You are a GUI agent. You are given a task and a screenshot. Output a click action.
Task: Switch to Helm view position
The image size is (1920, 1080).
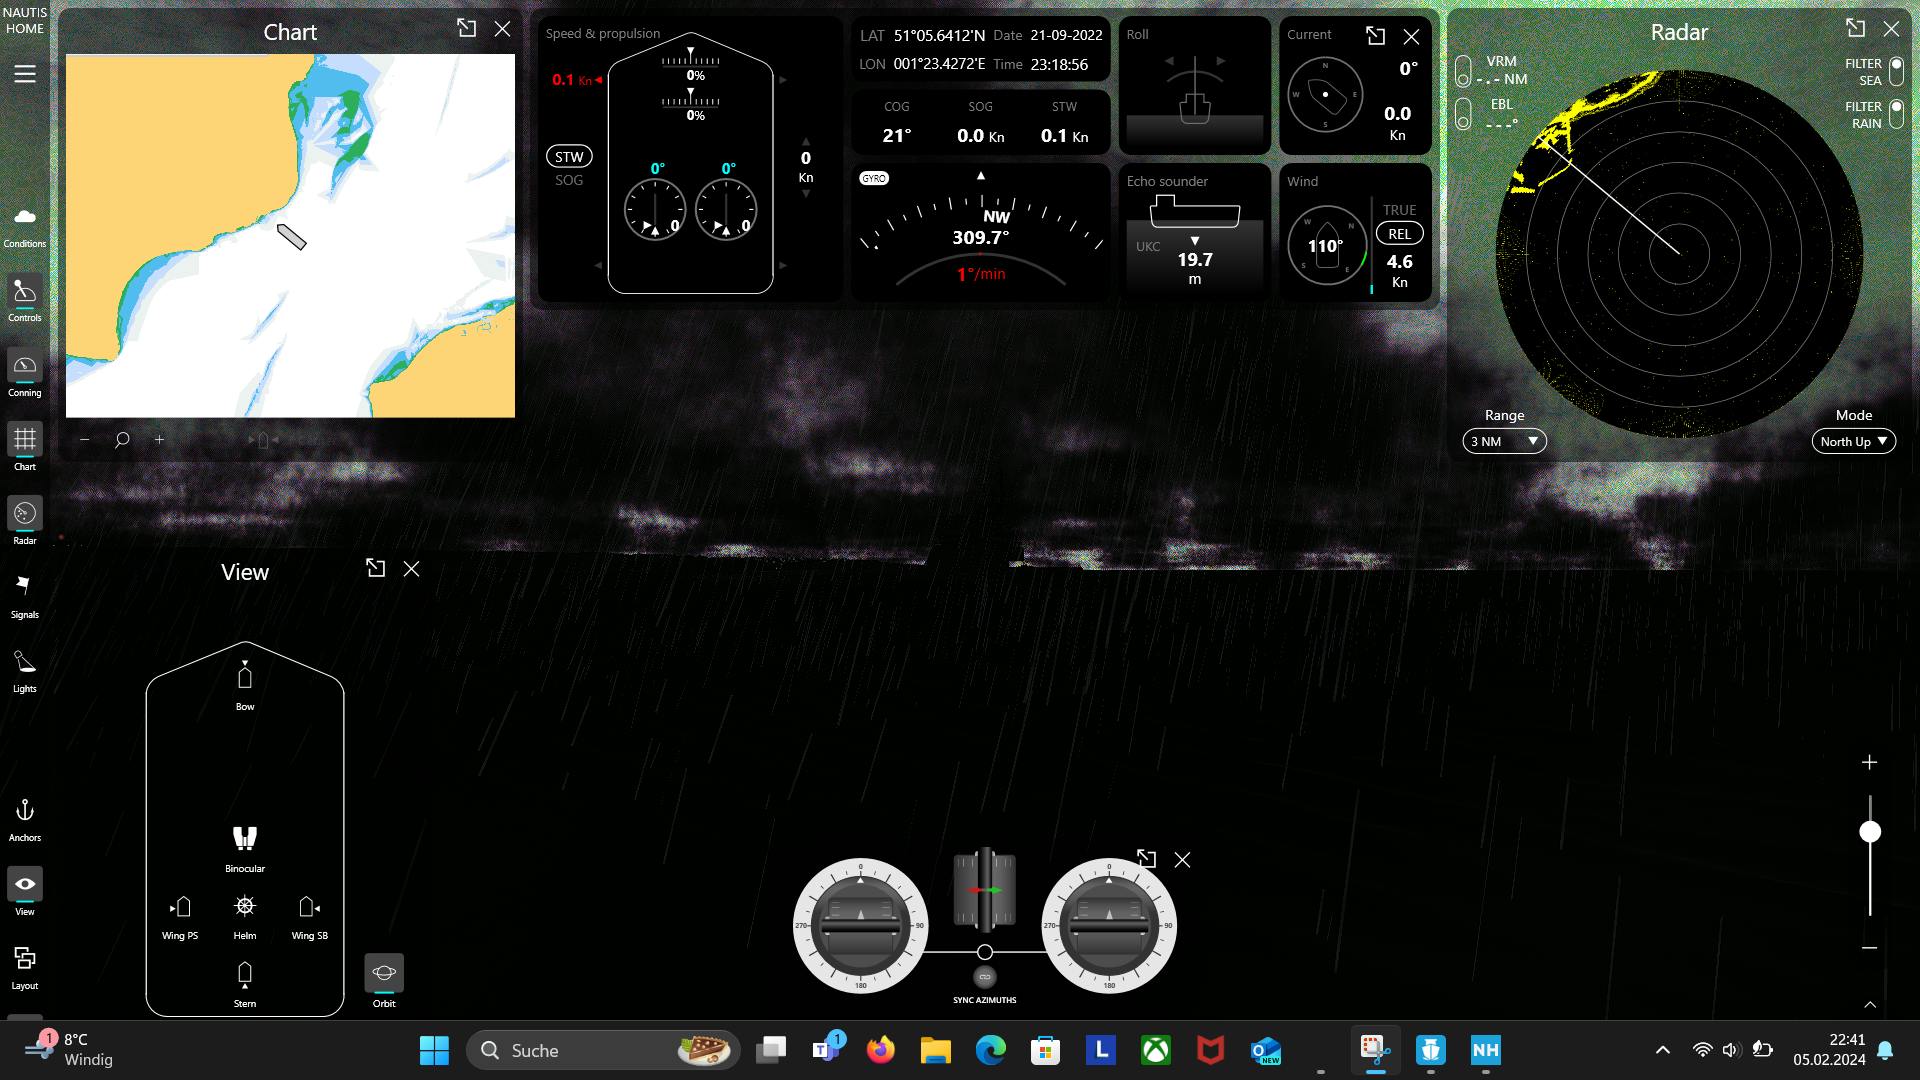245,908
